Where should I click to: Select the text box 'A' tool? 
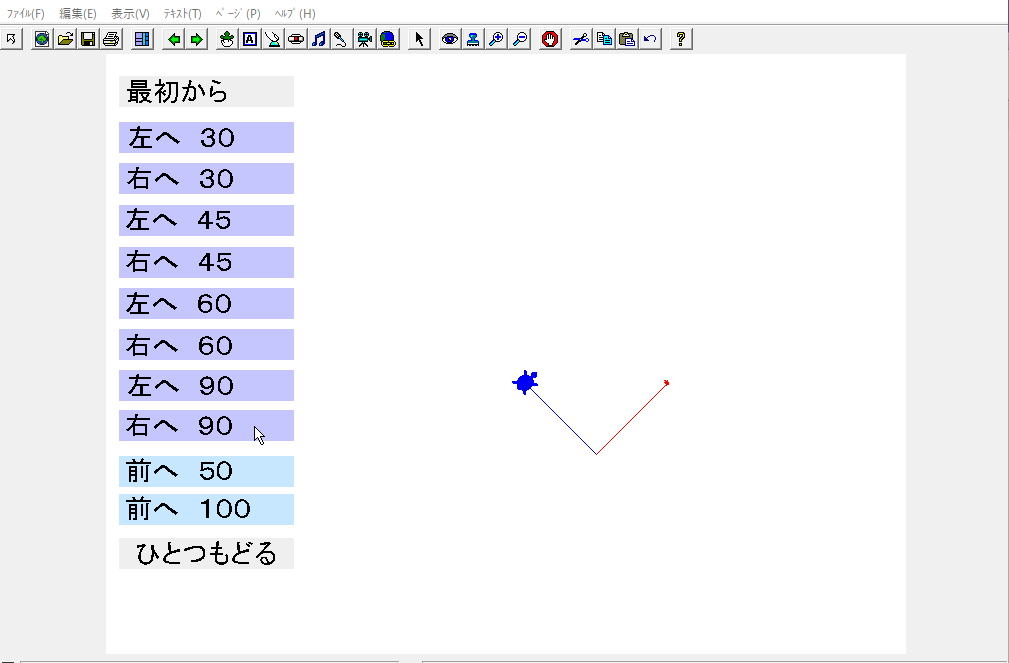click(x=250, y=39)
